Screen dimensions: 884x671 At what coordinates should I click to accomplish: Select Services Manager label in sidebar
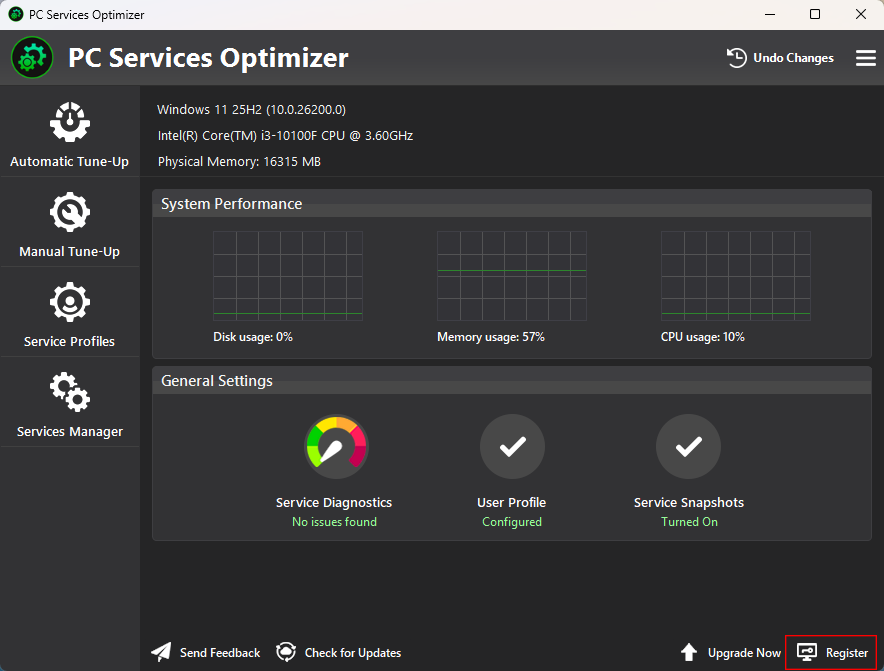click(x=69, y=431)
